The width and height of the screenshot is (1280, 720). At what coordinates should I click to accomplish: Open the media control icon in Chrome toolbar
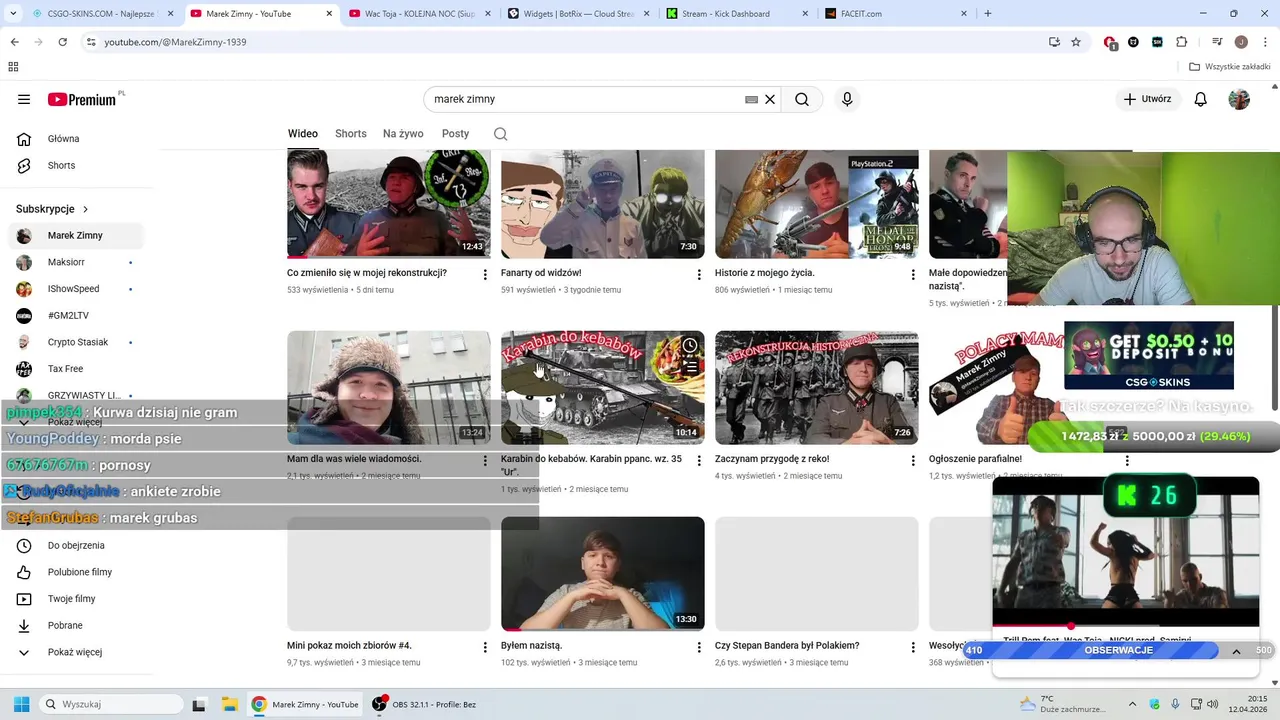(x=1217, y=42)
